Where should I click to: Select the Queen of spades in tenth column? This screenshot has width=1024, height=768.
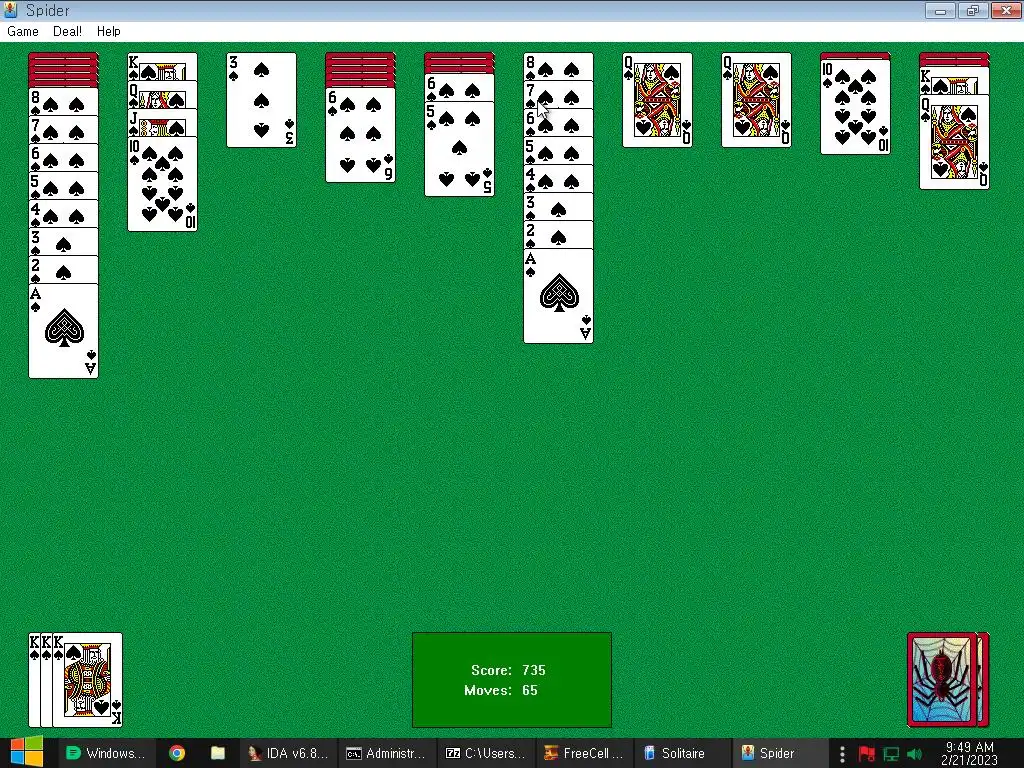954,142
